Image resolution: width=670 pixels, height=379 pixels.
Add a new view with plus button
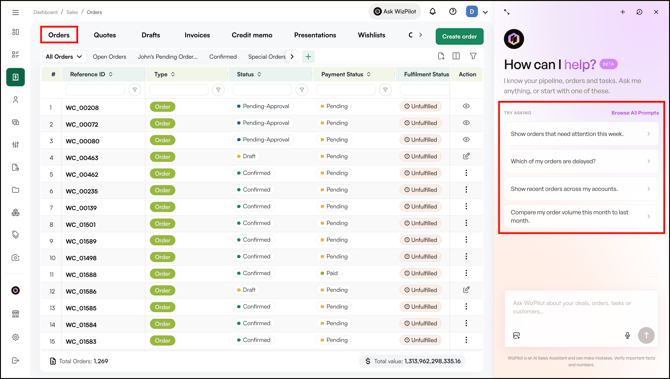pyautogui.click(x=308, y=56)
